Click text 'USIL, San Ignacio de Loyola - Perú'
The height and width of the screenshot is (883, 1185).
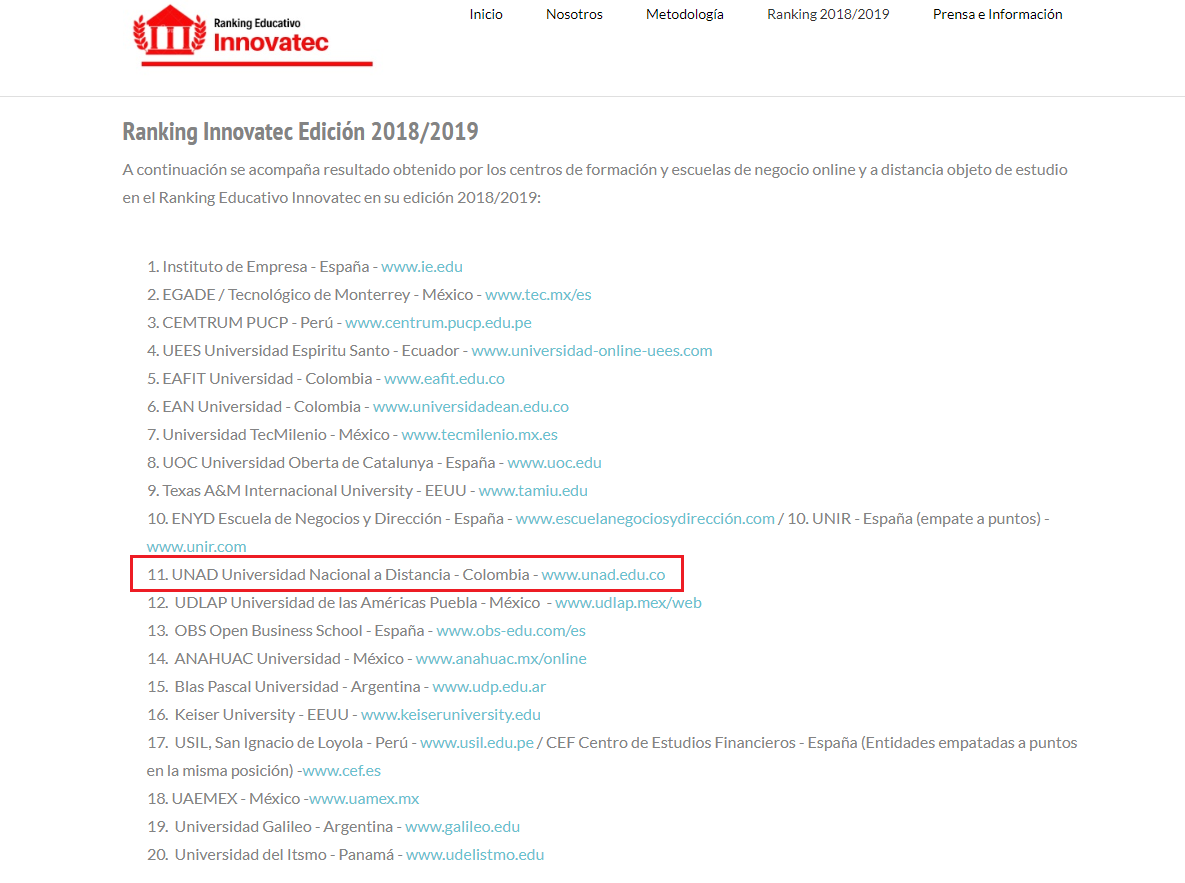tap(291, 742)
